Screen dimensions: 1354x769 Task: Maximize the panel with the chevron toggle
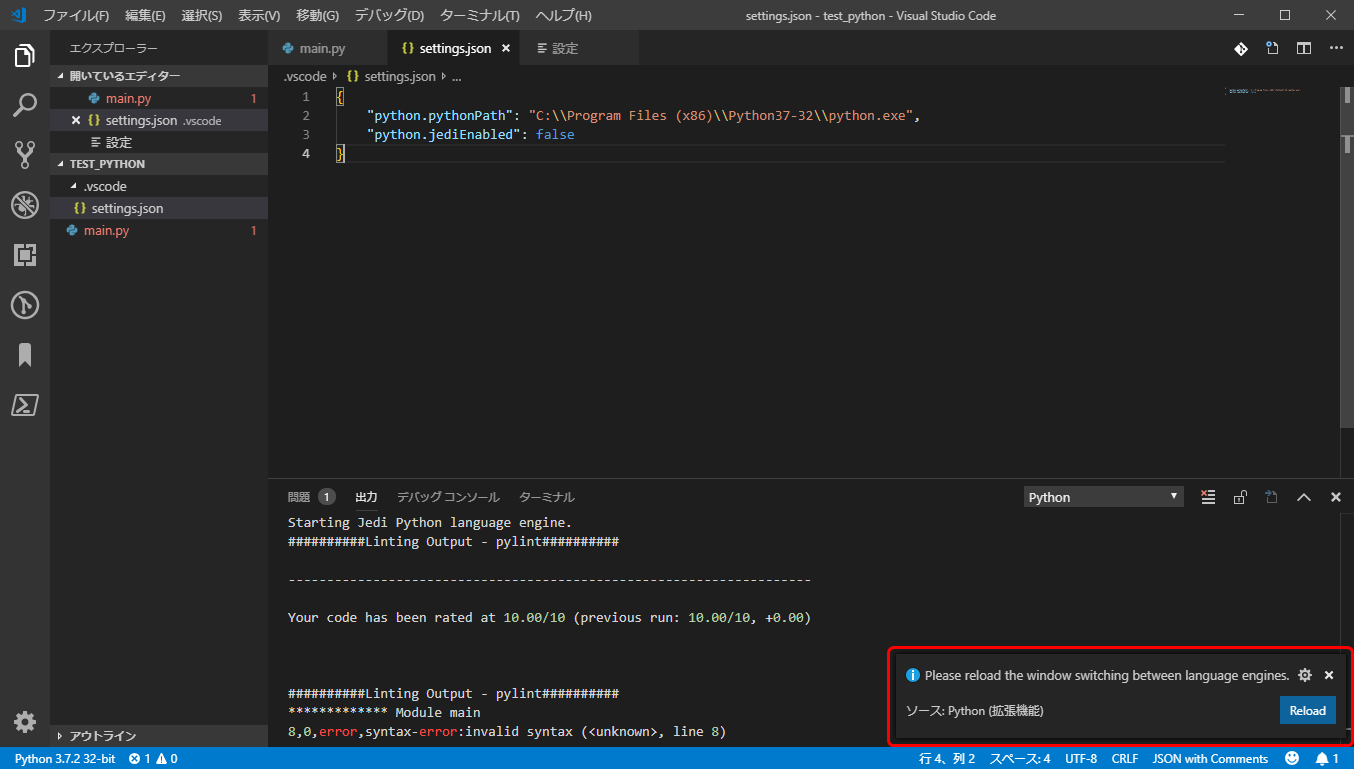1304,496
